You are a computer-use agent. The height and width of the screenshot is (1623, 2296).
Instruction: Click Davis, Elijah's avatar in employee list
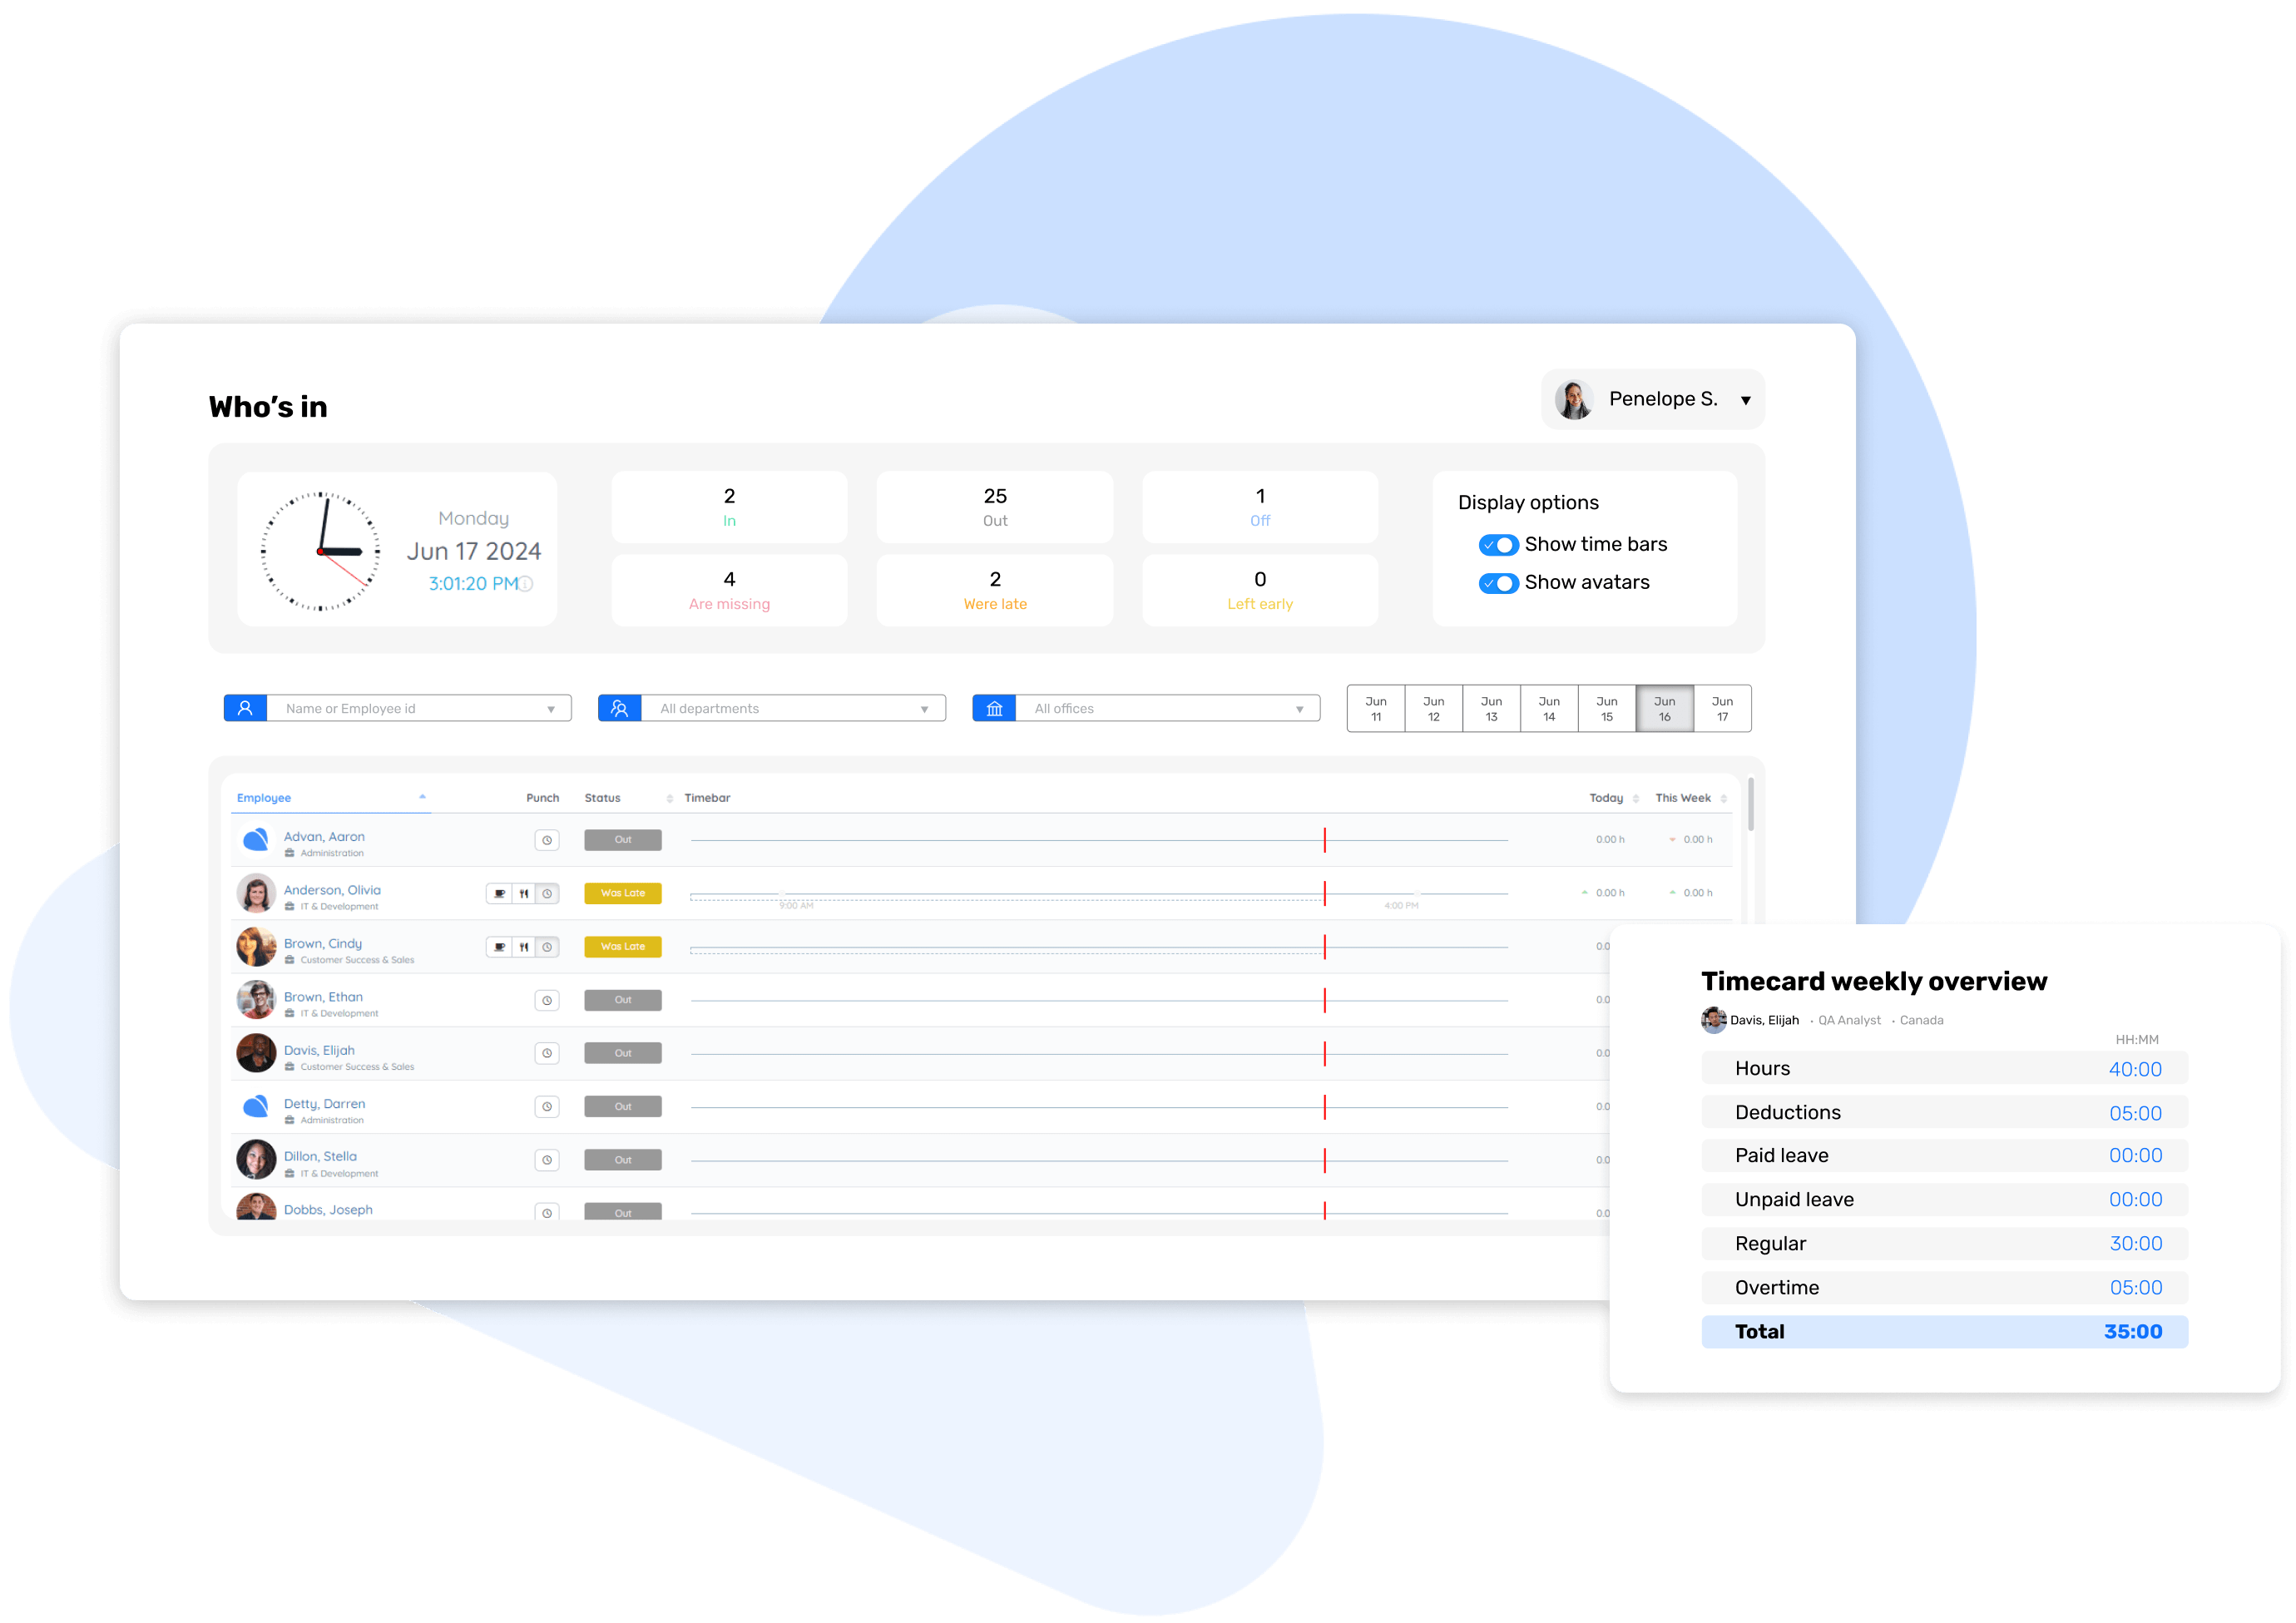coord(256,1053)
